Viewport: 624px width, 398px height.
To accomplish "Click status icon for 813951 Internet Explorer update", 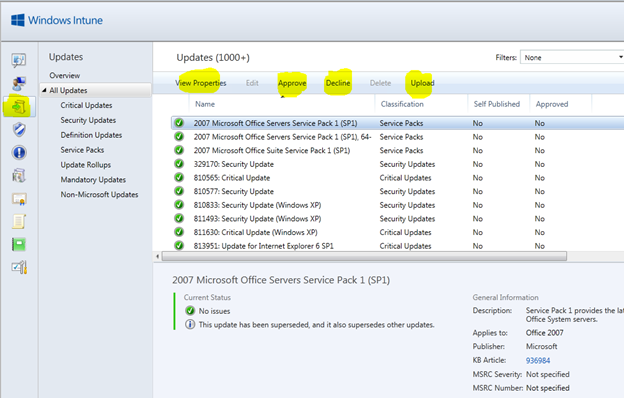I will coord(179,246).
